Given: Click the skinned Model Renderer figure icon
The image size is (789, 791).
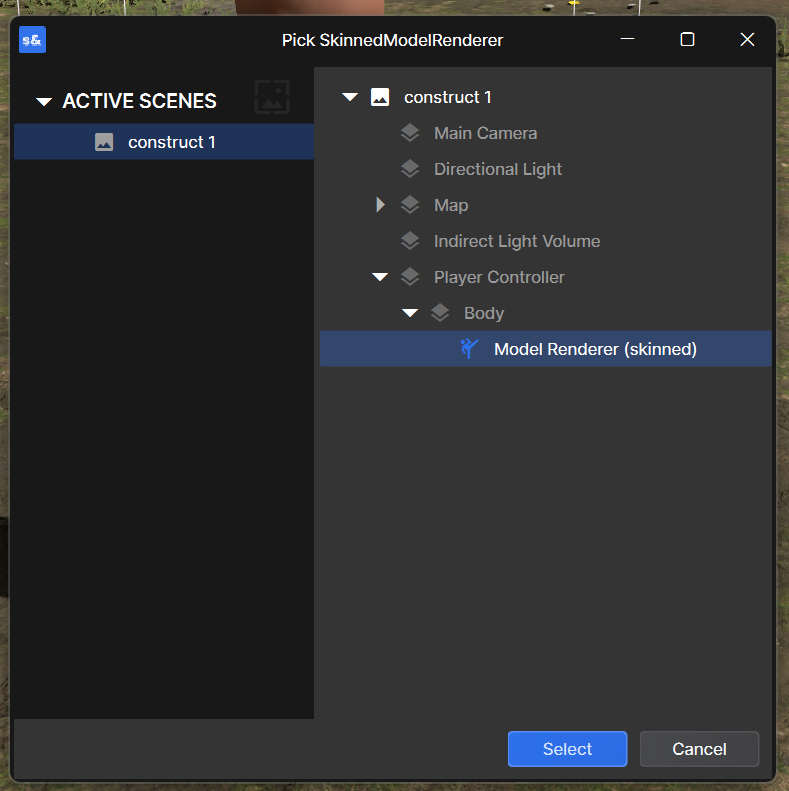Looking at the screenshot, I should [470, 349].
